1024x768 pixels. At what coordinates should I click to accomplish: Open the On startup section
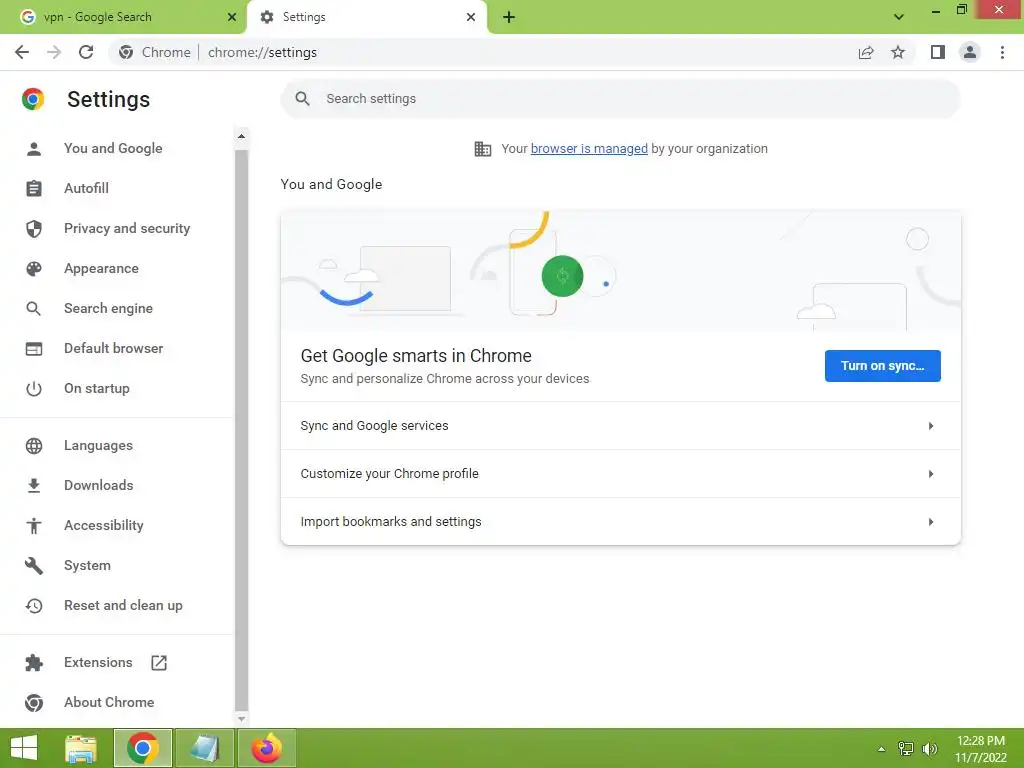click(x=97, y=389)
